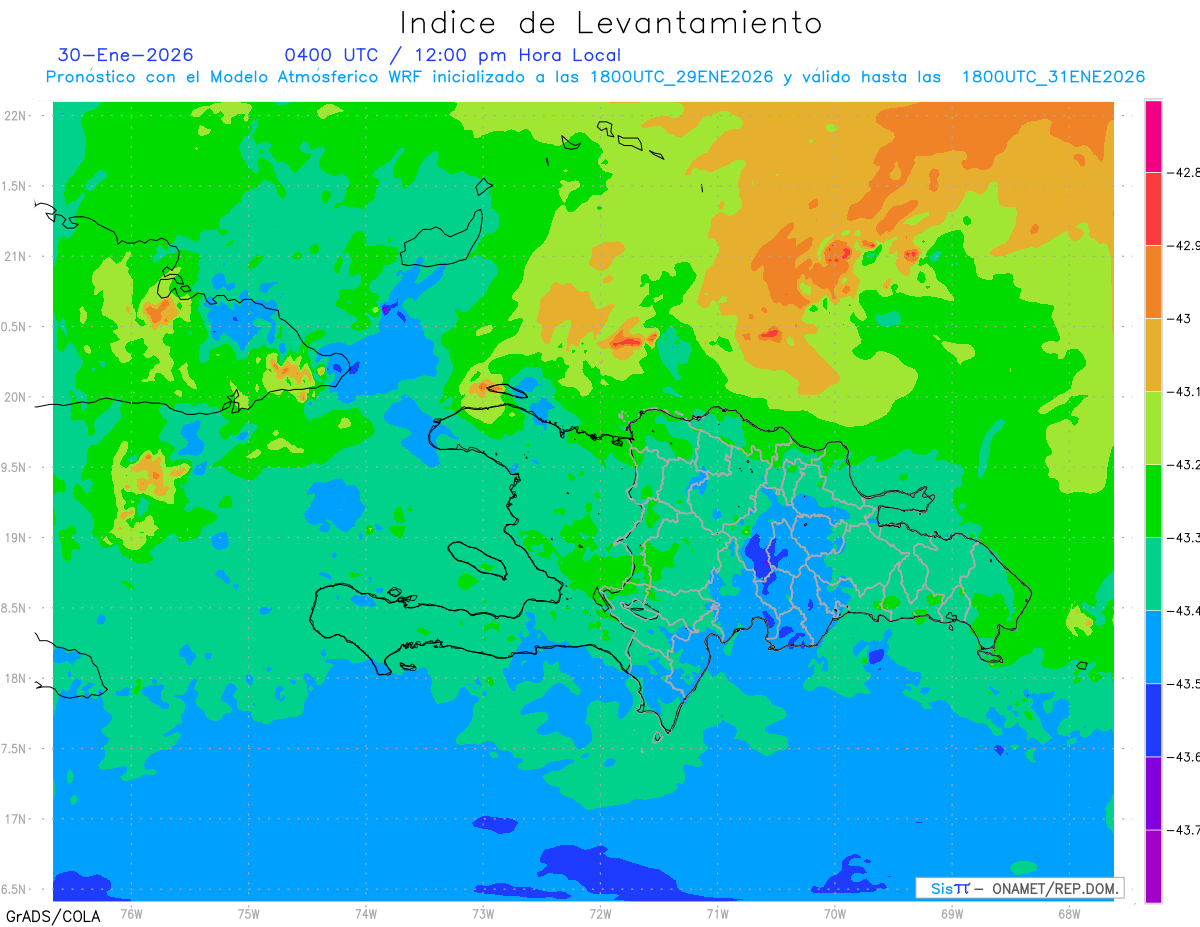Click the royal blue swatch between -43.5 and -43.6

[x=1153, y=720]
